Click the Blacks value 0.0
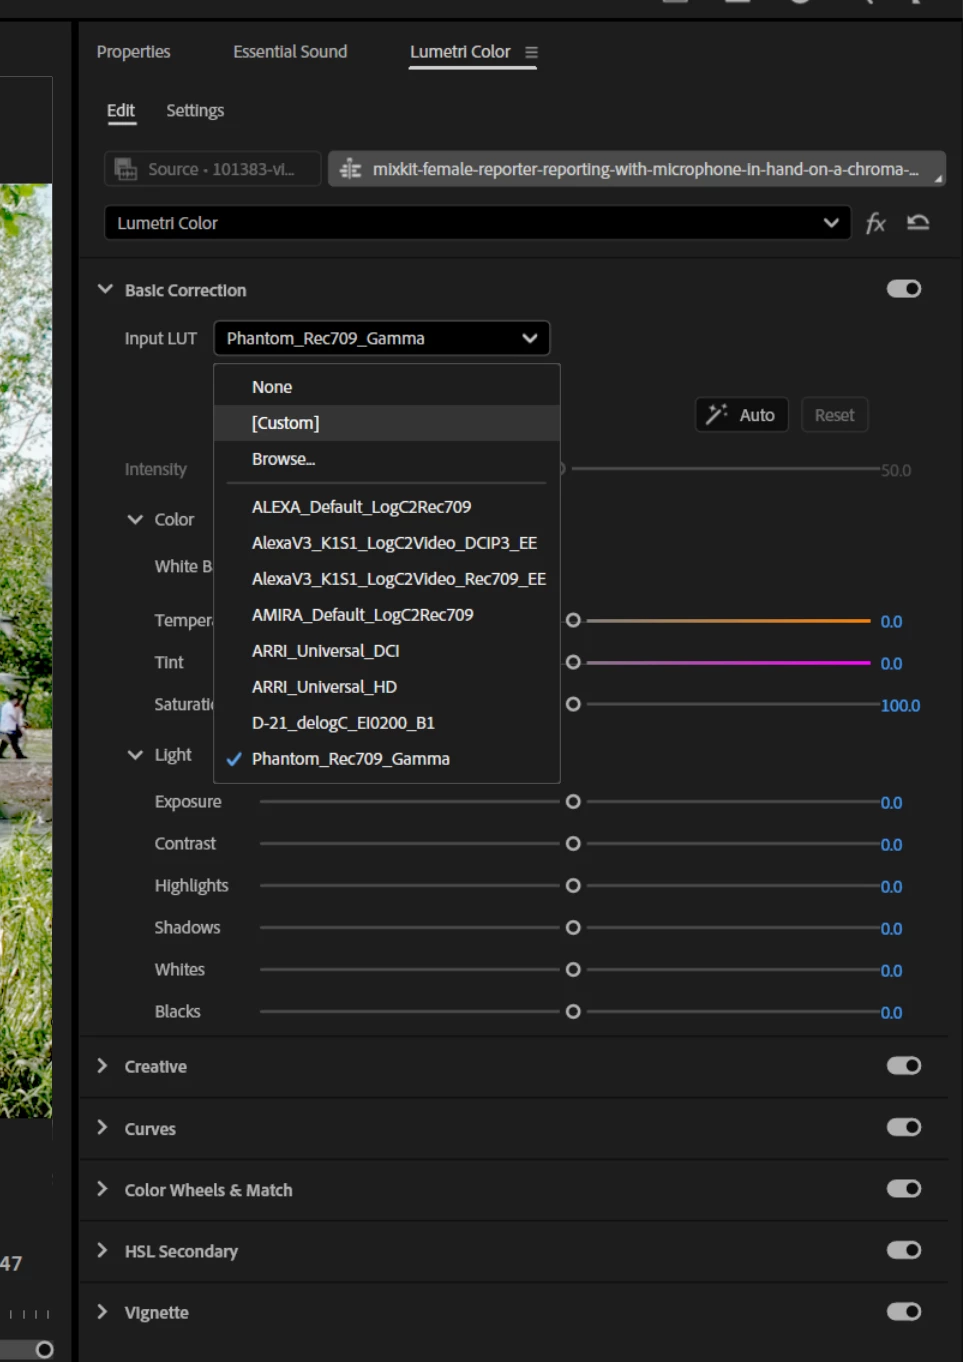Image resolution: width=963 pixels, height=1362 pixels. click(x=891, y=1013)
